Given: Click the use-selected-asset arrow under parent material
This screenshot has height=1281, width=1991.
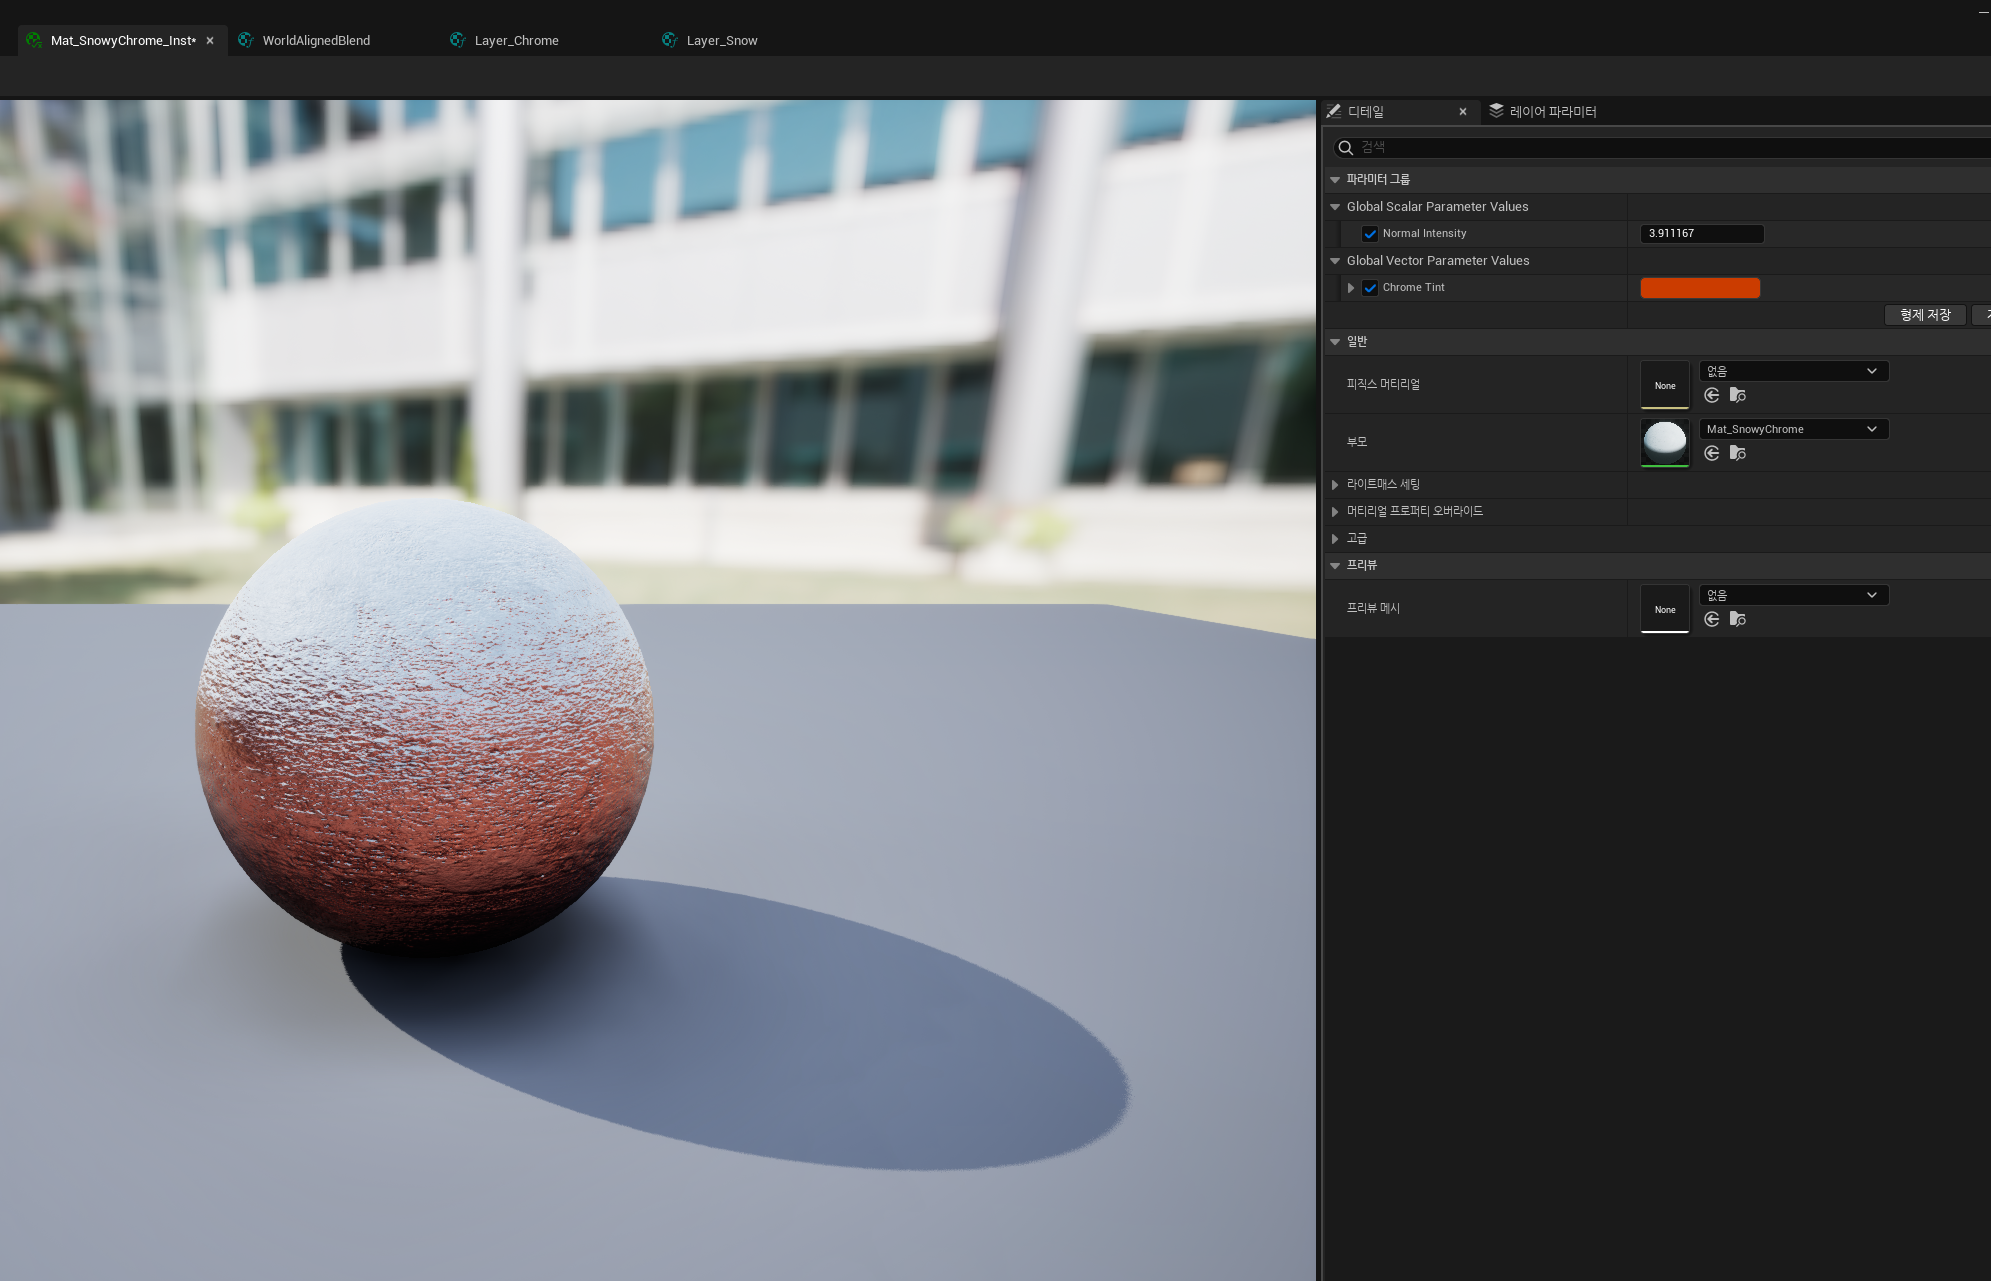Looking at the screenshot, I should click(x=1711, y=453).
